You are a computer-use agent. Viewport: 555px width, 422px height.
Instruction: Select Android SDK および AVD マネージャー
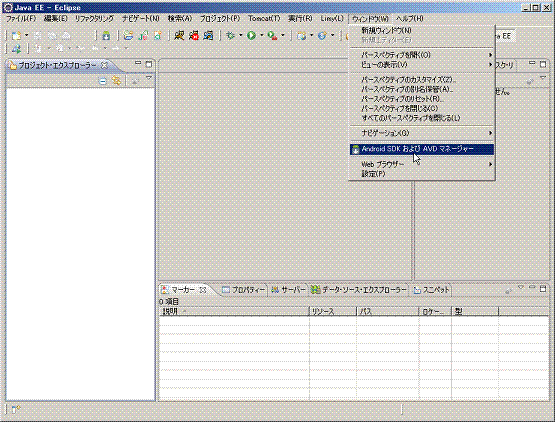point(422,149)
